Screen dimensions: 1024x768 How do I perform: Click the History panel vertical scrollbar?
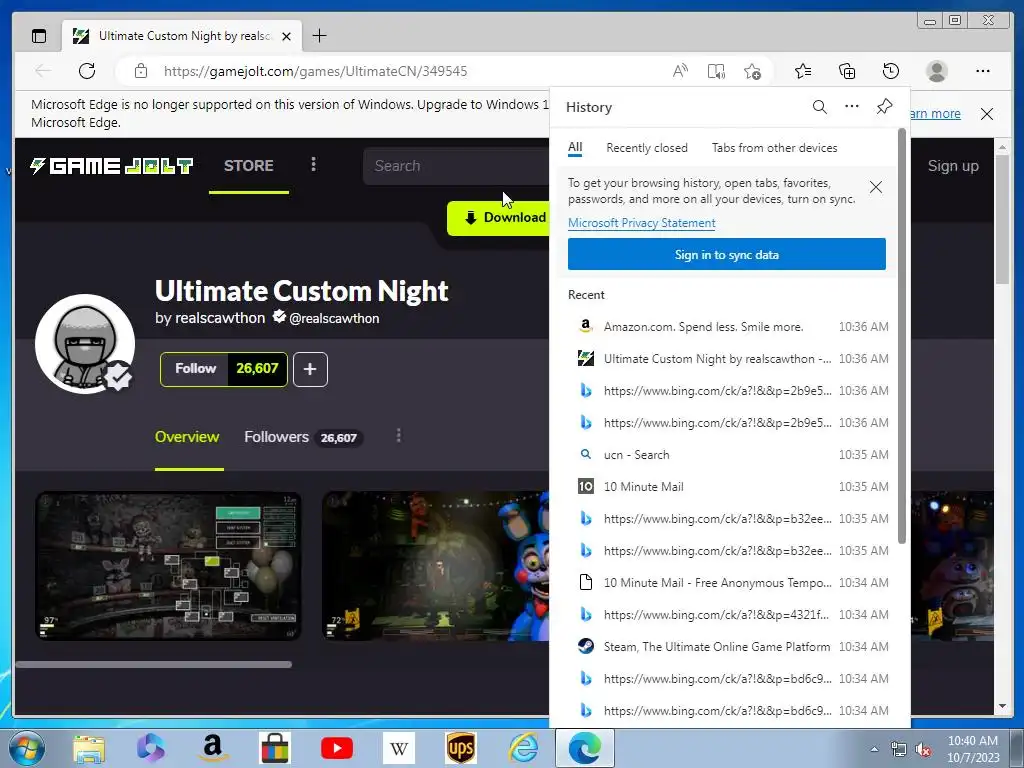click(902, 336)
